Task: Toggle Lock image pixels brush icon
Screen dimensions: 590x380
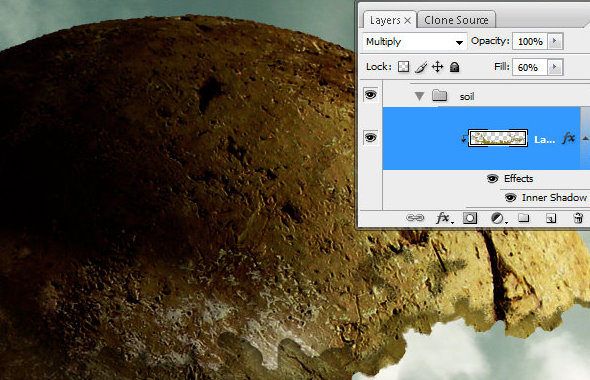Action: pos(421,67)
